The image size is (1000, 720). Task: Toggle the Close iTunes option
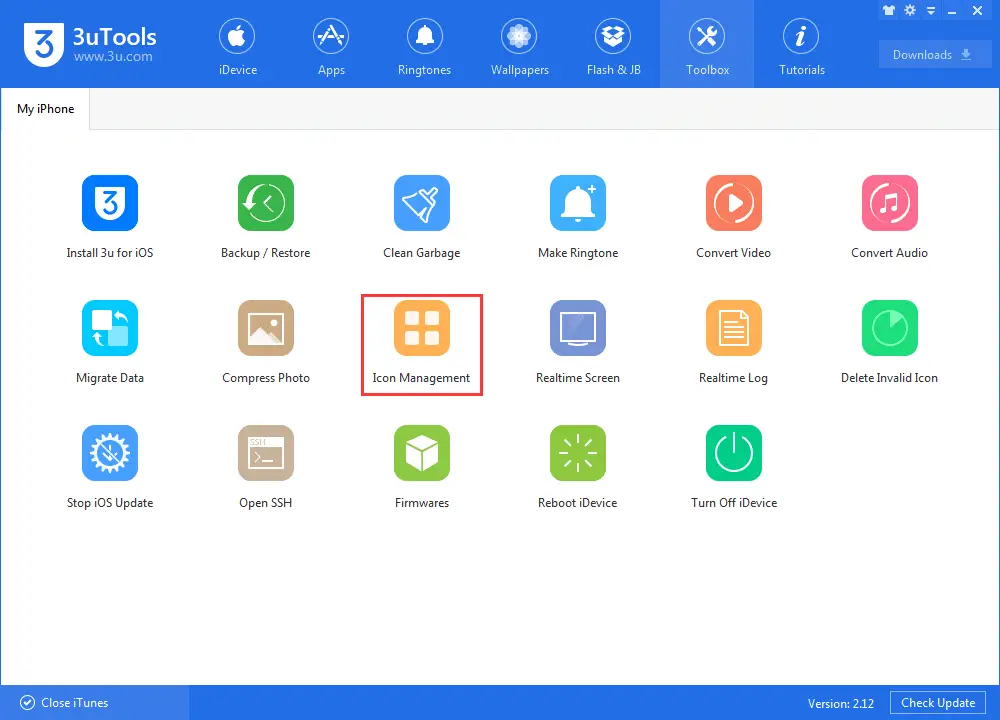click(64, 703)
